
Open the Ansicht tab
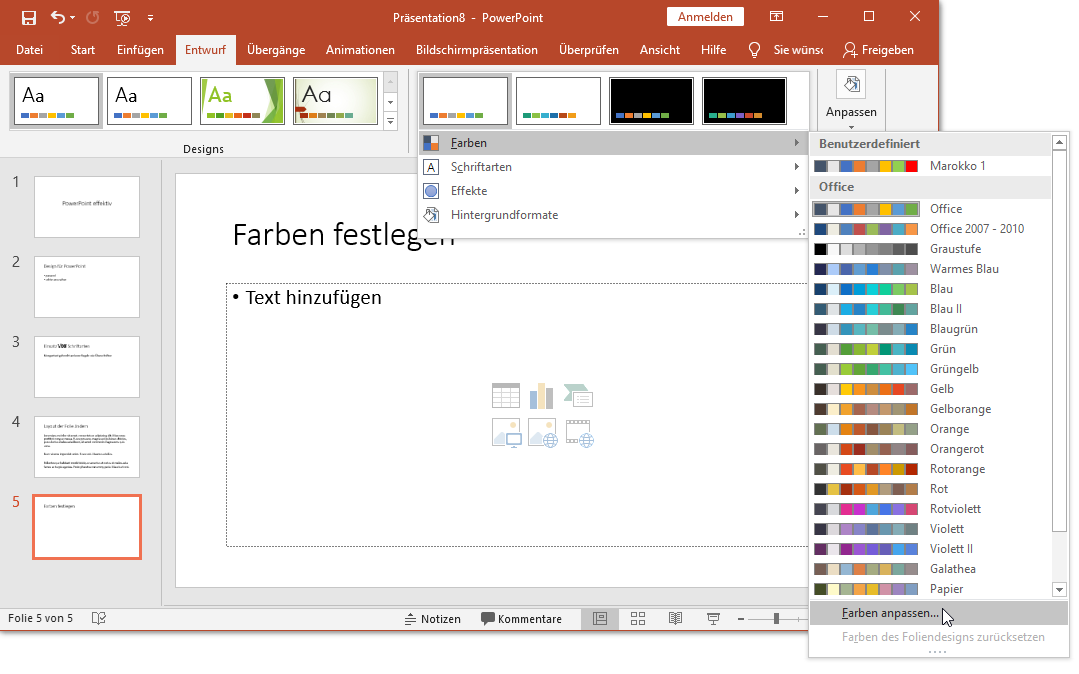(x=659, y=50)
